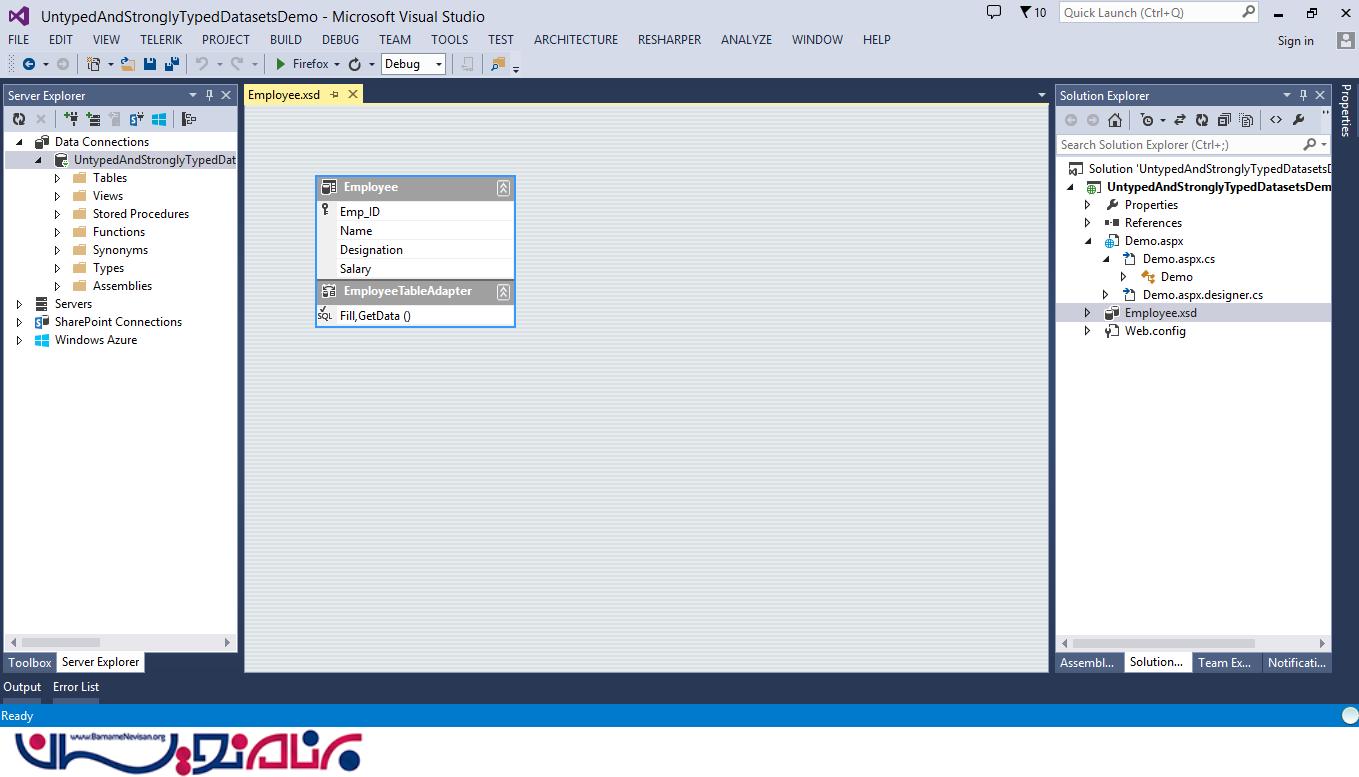Collapse the EmployeeTableAdapter box
This screenshot has width=1359, height=777.
503,292
